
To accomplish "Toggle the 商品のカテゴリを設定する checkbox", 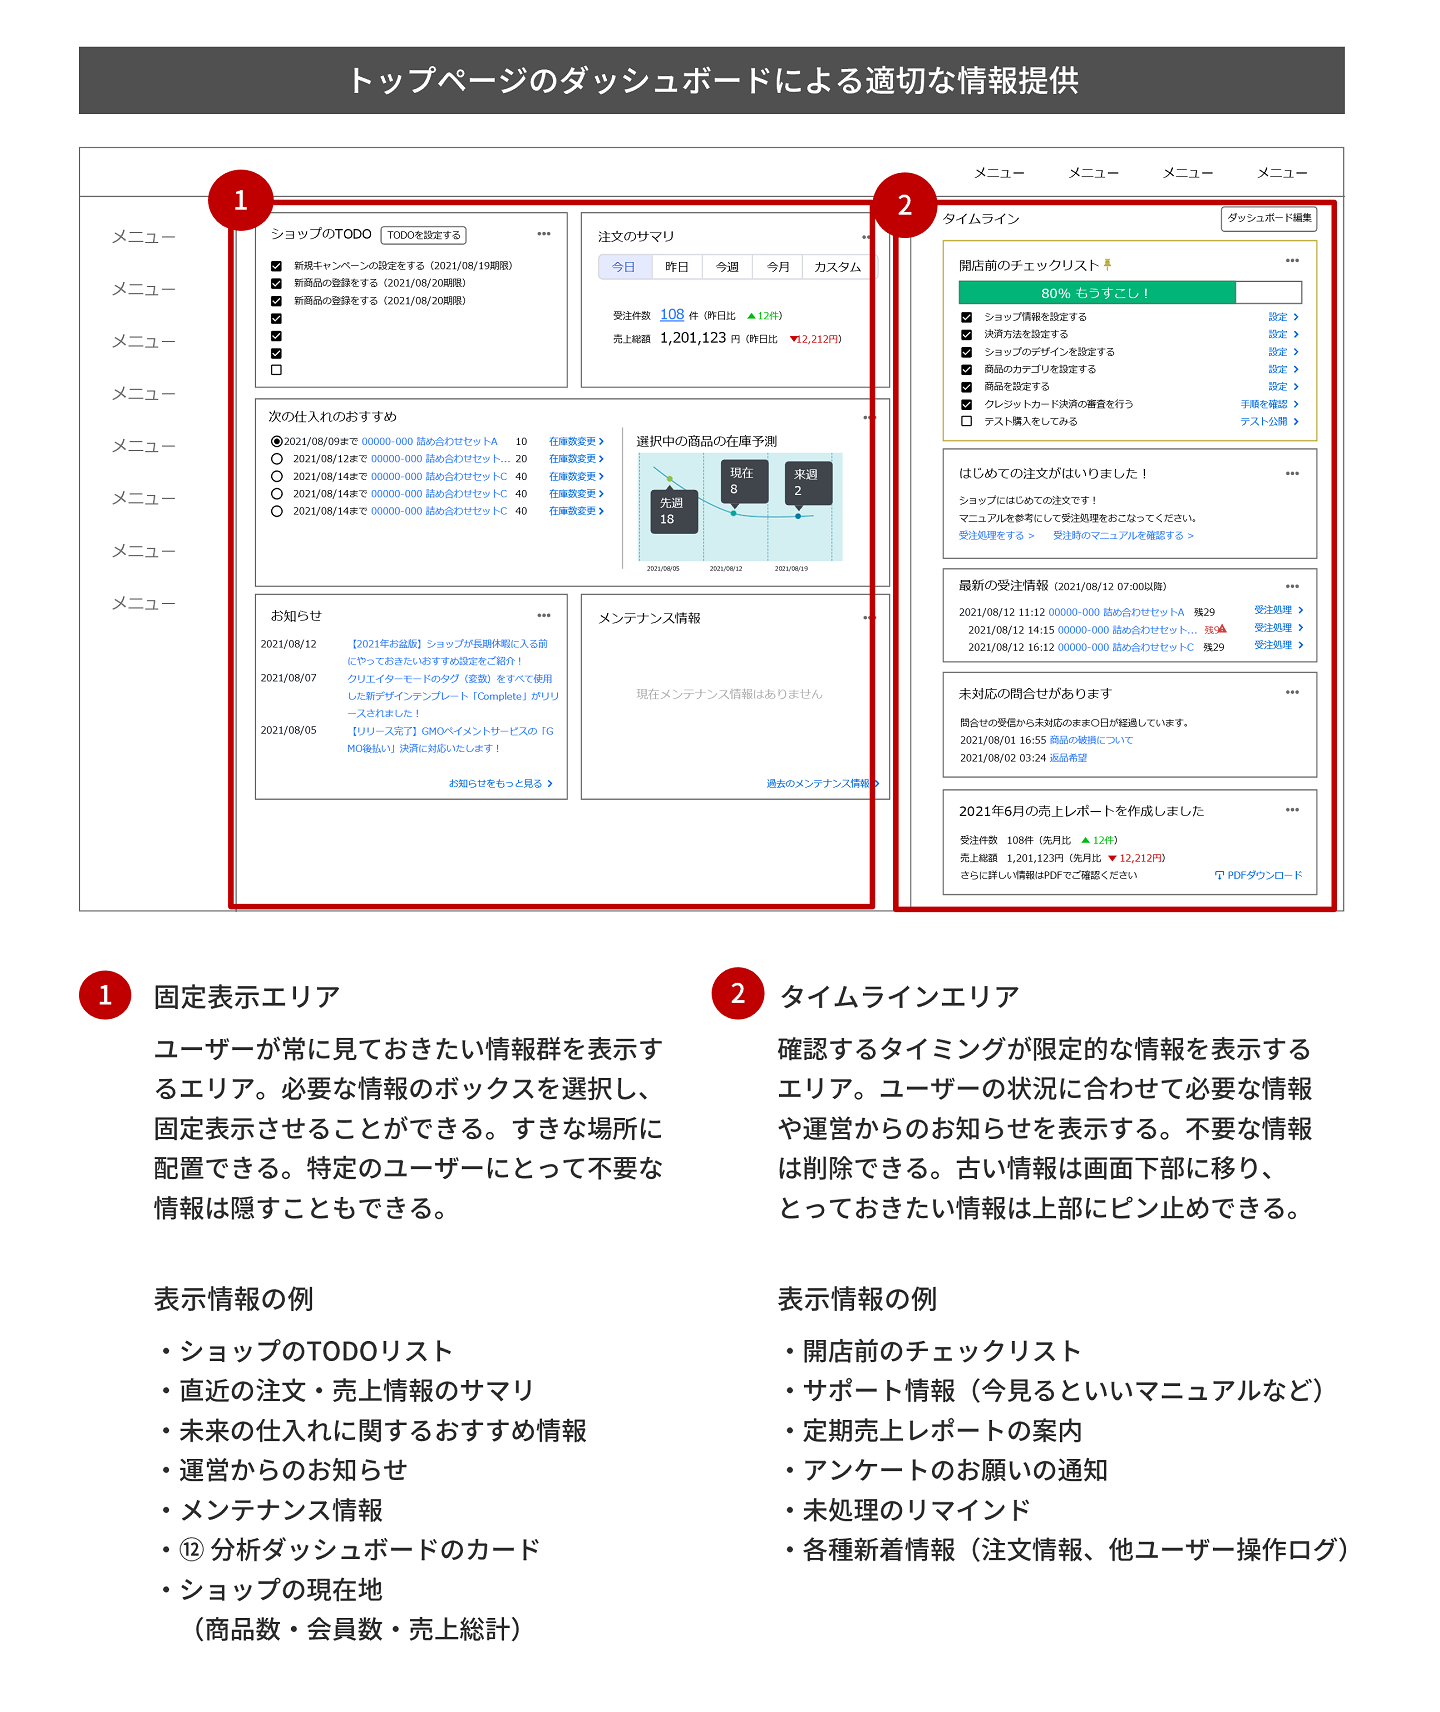I will click(966, 369).
